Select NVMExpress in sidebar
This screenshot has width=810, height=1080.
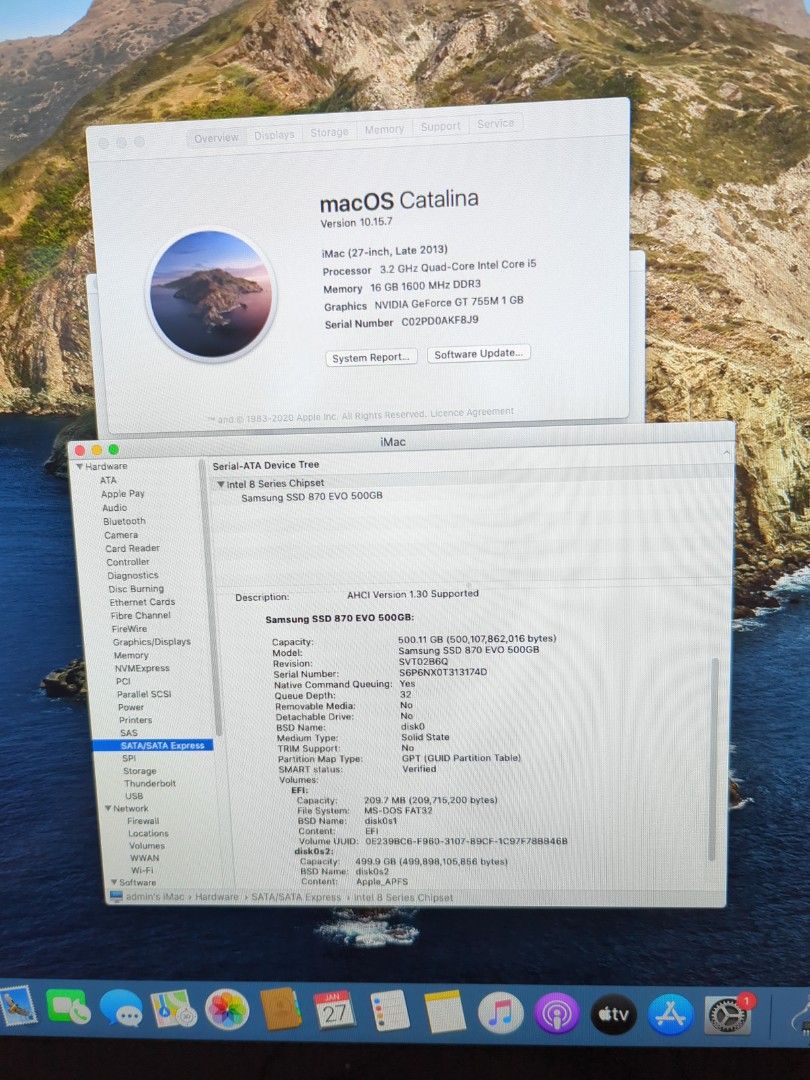[142, 668]
